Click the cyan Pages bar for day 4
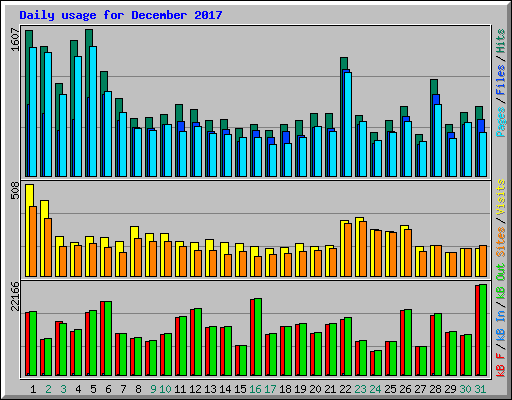 click(x=78, y=116)
